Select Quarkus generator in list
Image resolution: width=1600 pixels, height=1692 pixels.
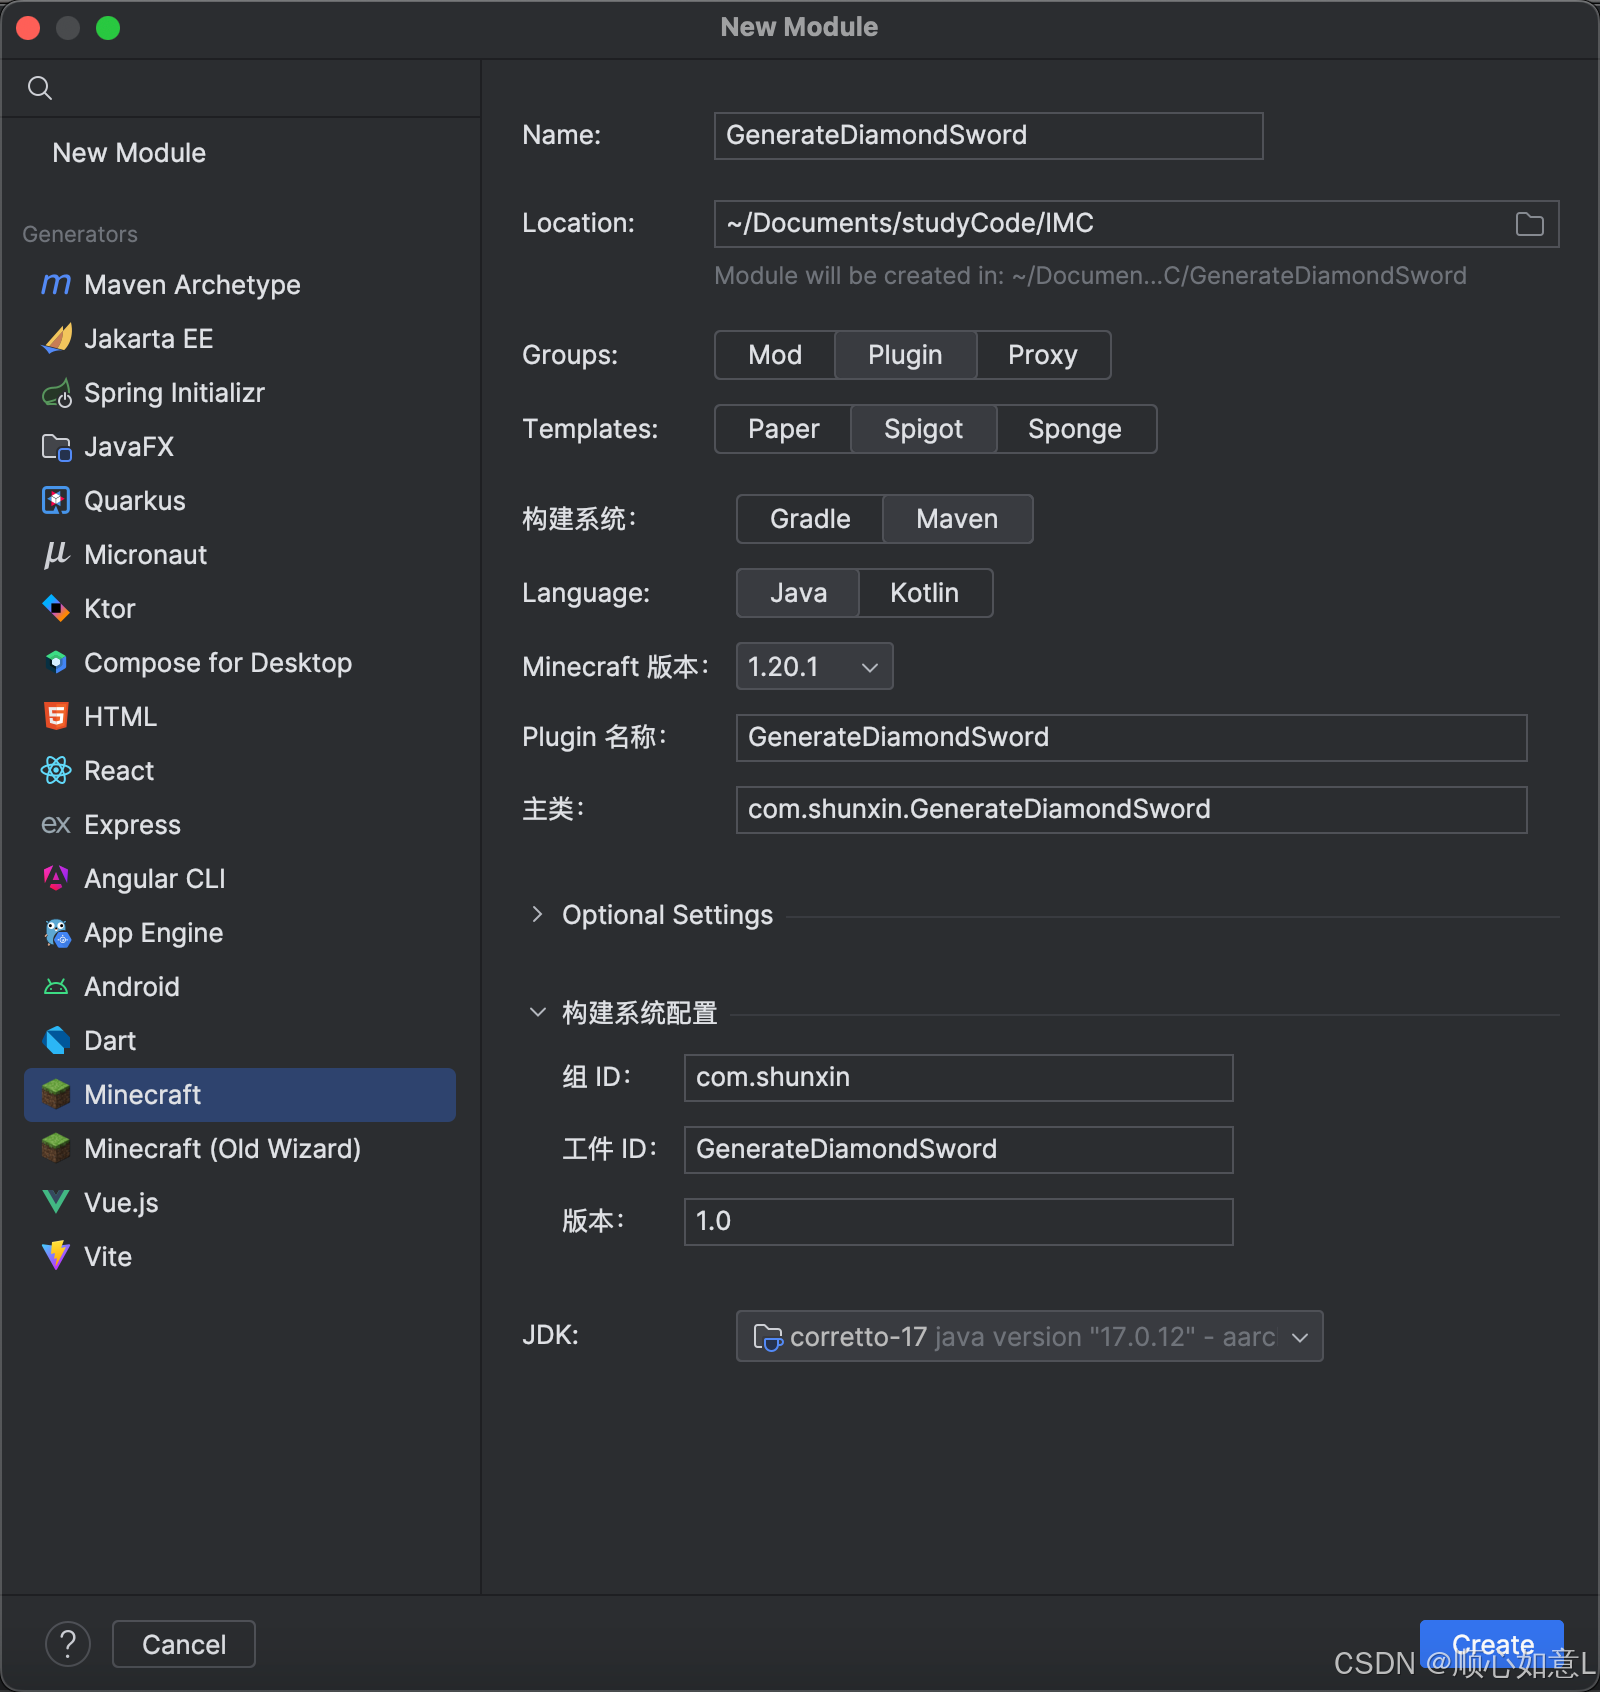tap(240, 501)
